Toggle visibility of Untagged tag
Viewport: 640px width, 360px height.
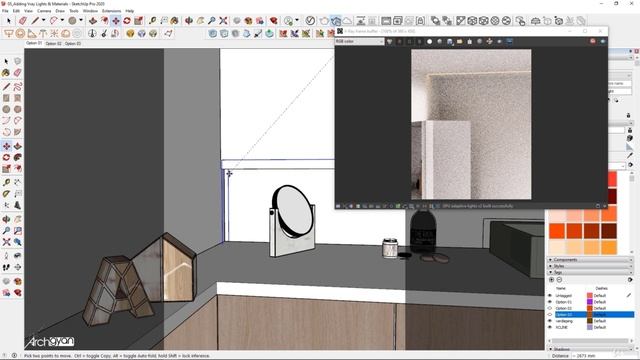click(549, 296)
